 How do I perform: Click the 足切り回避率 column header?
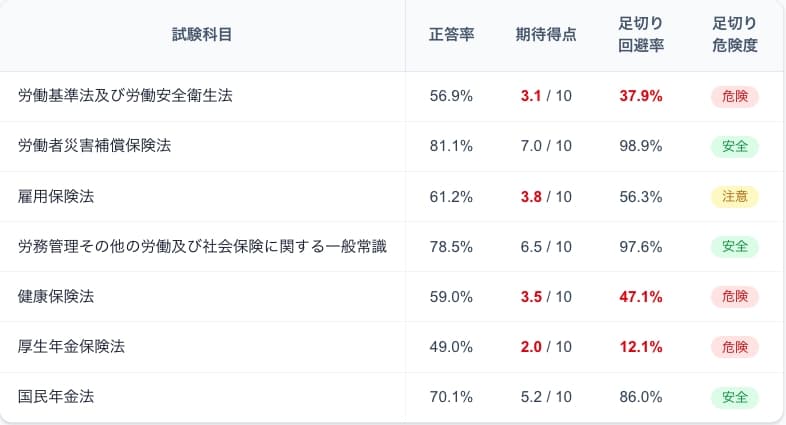(x=641, y=34)
